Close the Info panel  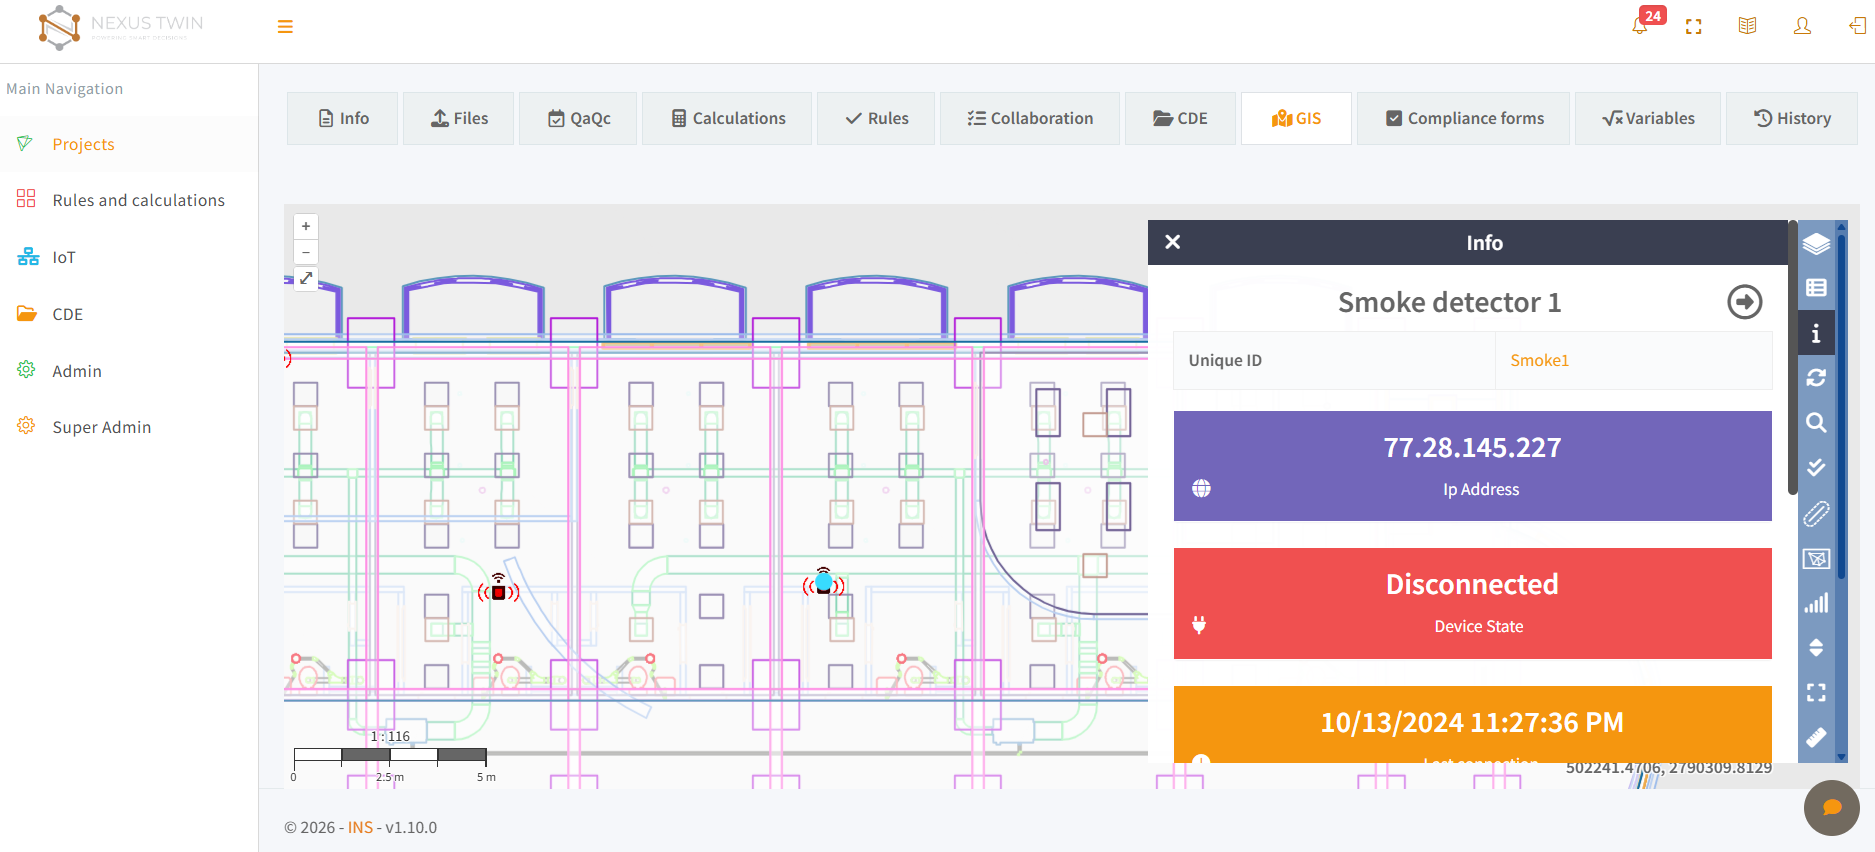click(1173, 242)
